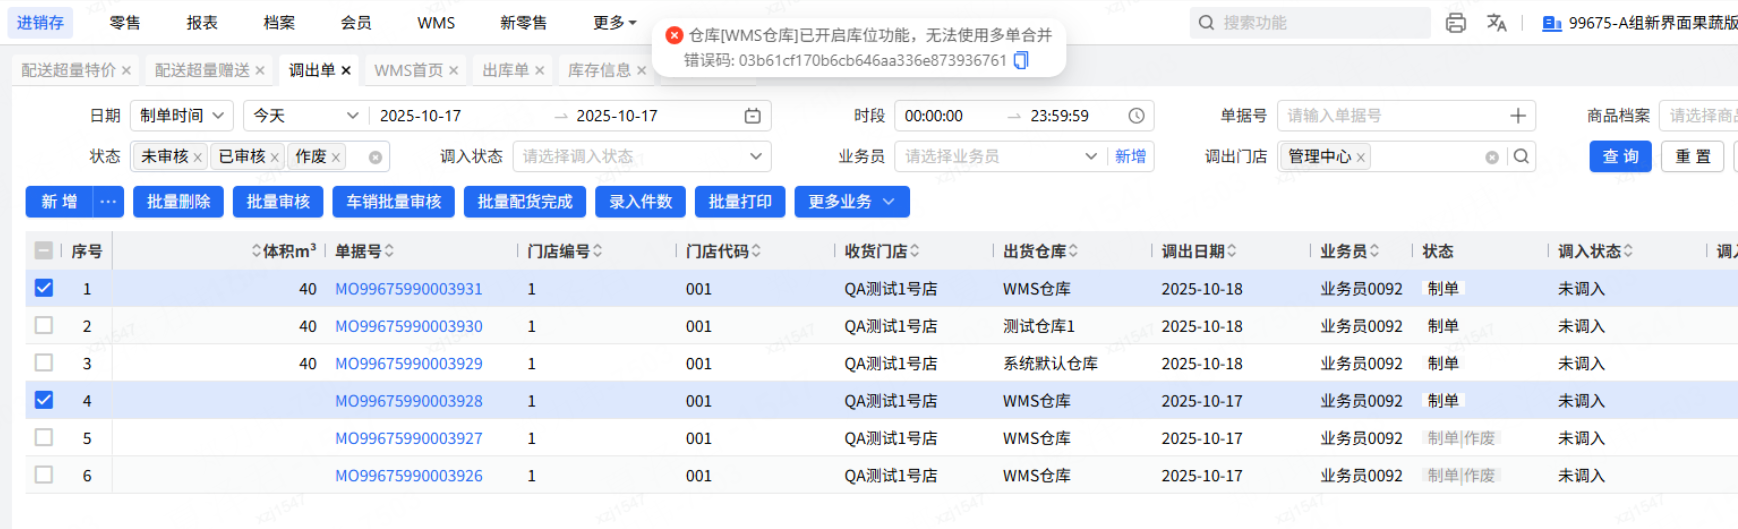Screen dimensions: 1738x529
Task: Dismiss the red error icon in notification
Action: pyautogui.click(x=674, y=35)
